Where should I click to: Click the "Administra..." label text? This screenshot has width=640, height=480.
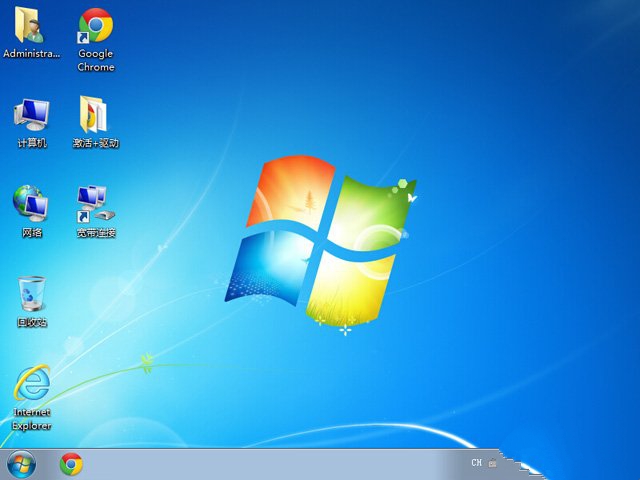pos(31,54)
